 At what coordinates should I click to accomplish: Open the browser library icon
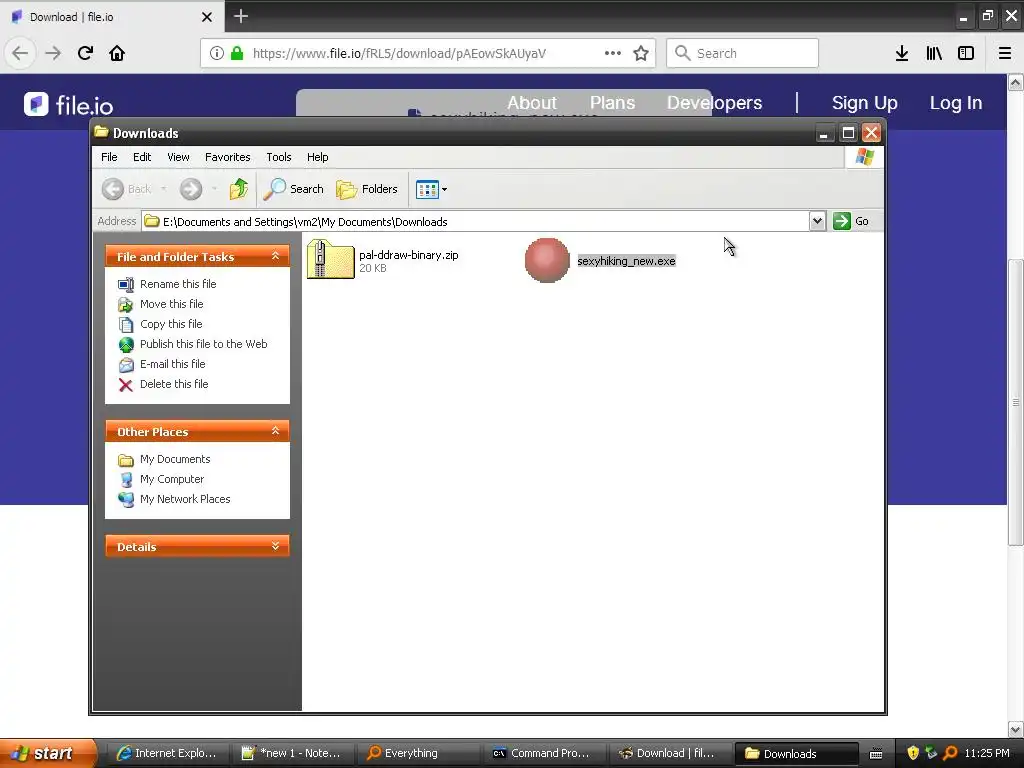934,53
